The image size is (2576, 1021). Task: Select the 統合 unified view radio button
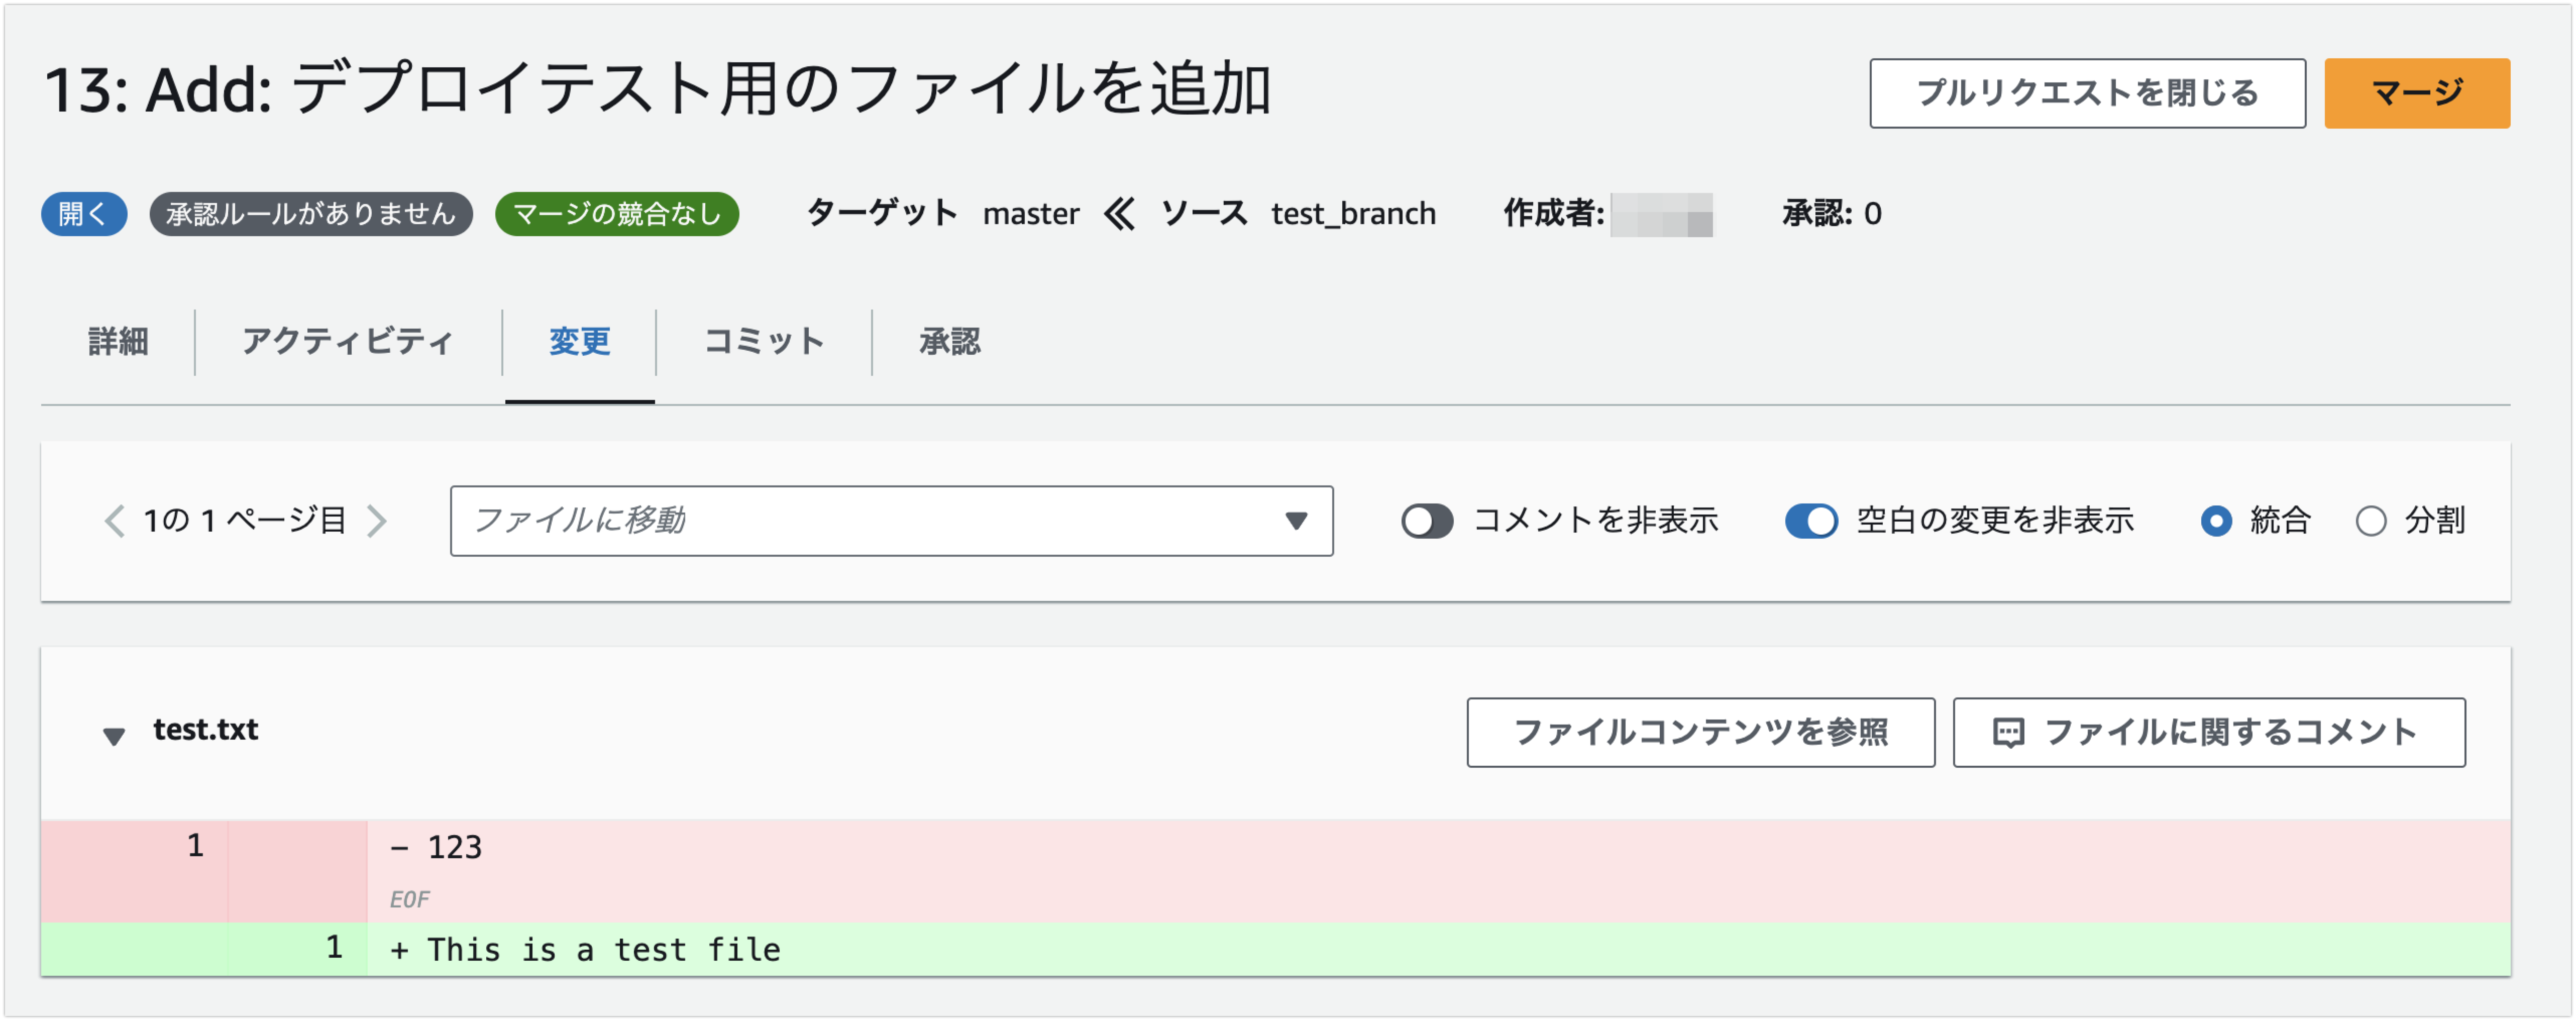click(2216, 521)
